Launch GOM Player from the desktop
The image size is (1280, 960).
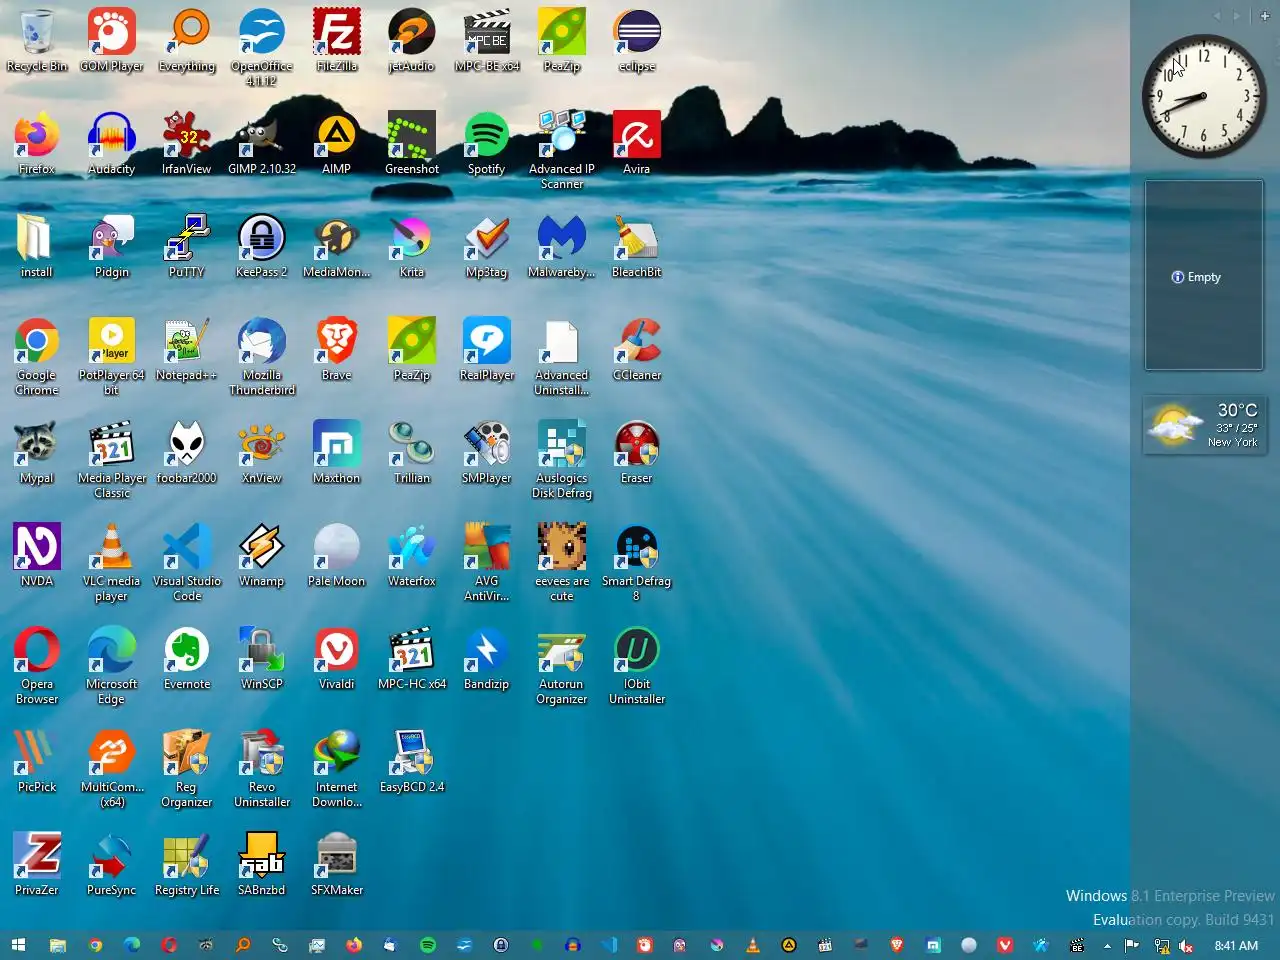click(112, 41)
